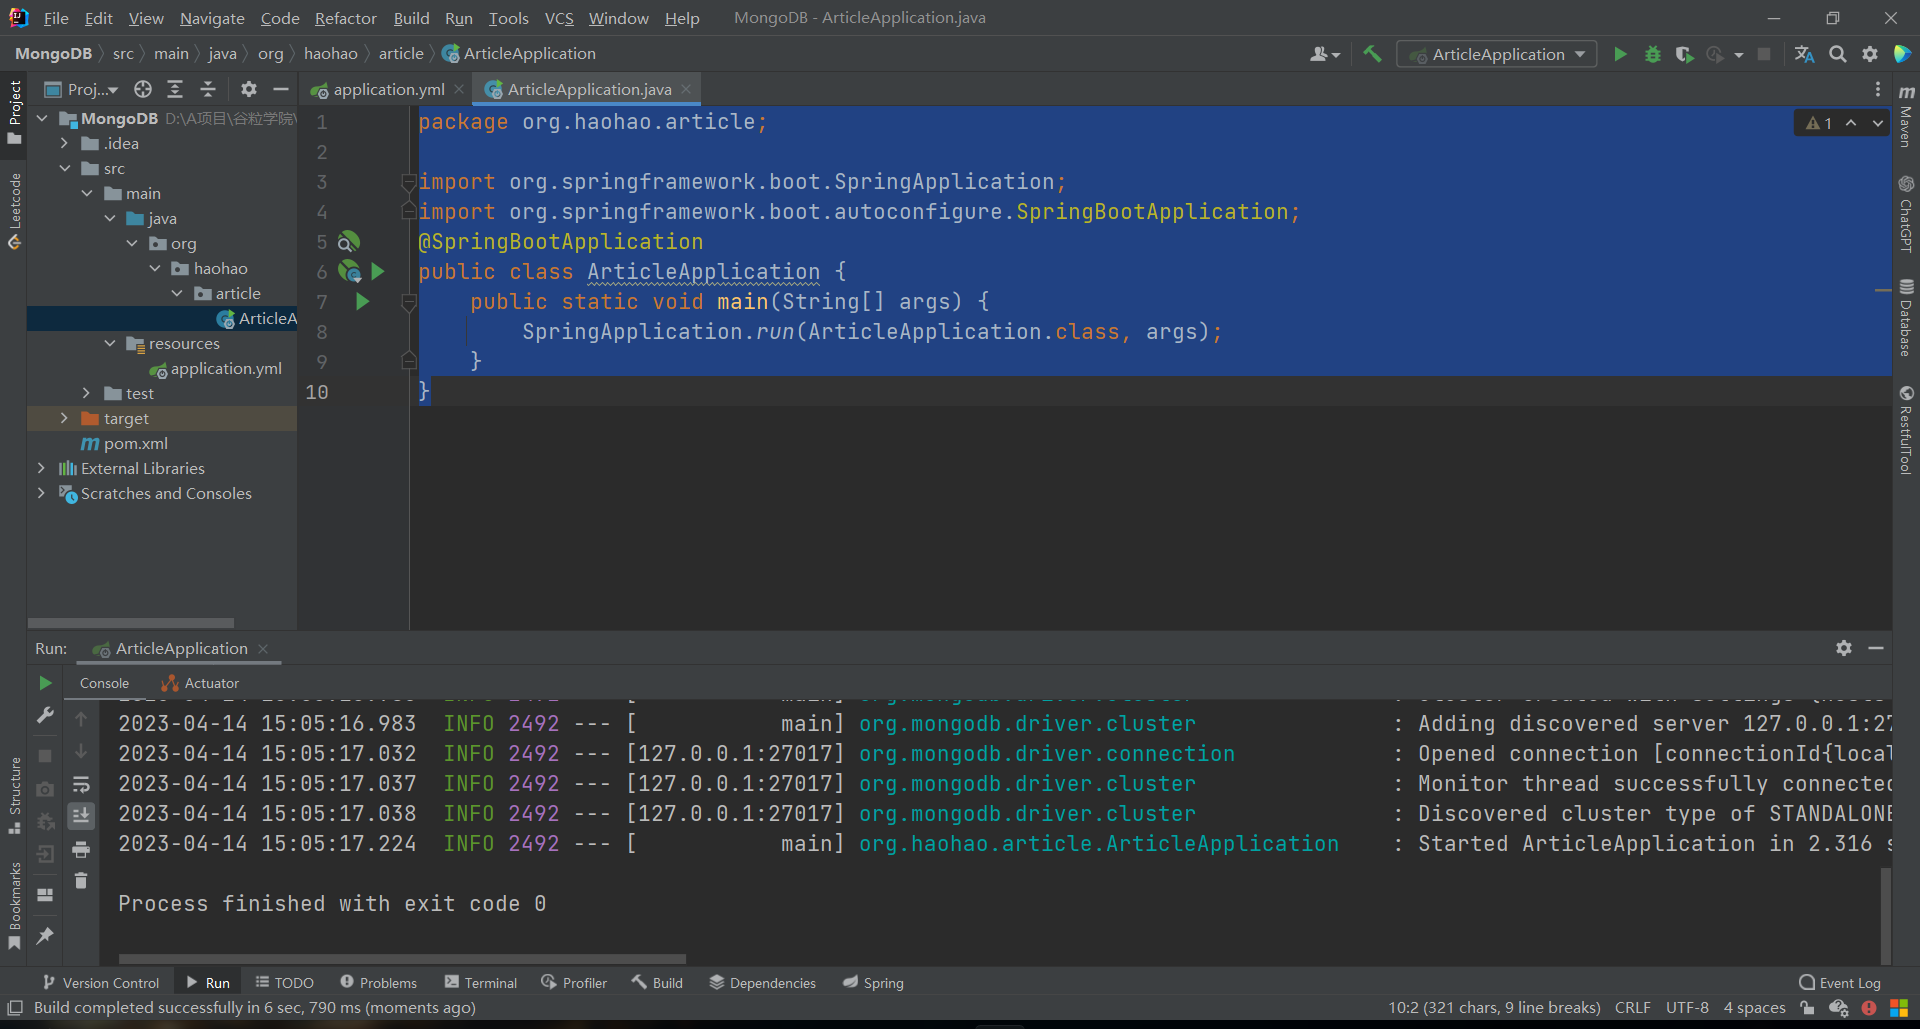Close the ArticleApplication.java editor tab
This screenshot has width=1920, height=1029.
click(x=686, y=89)
